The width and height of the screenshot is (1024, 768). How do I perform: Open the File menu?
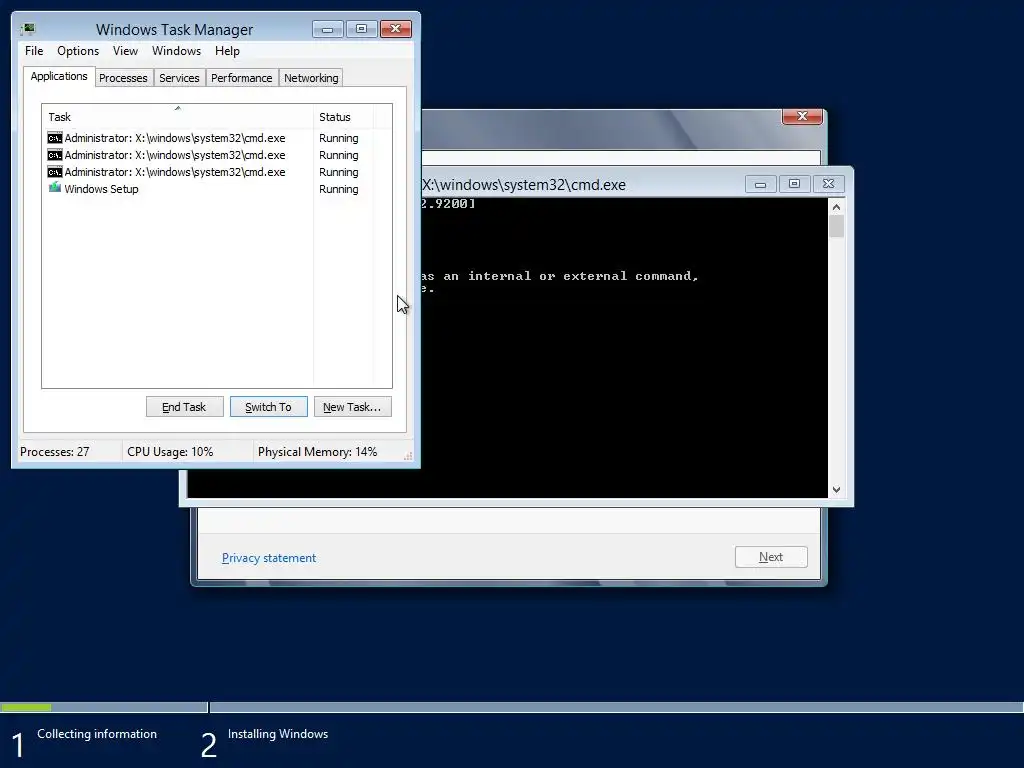tap(34, 51)
